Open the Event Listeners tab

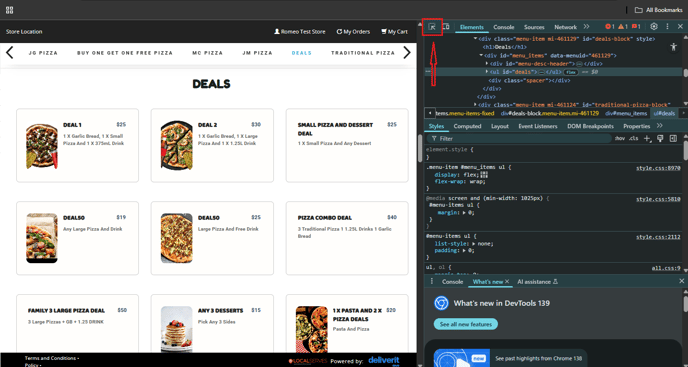538,126
